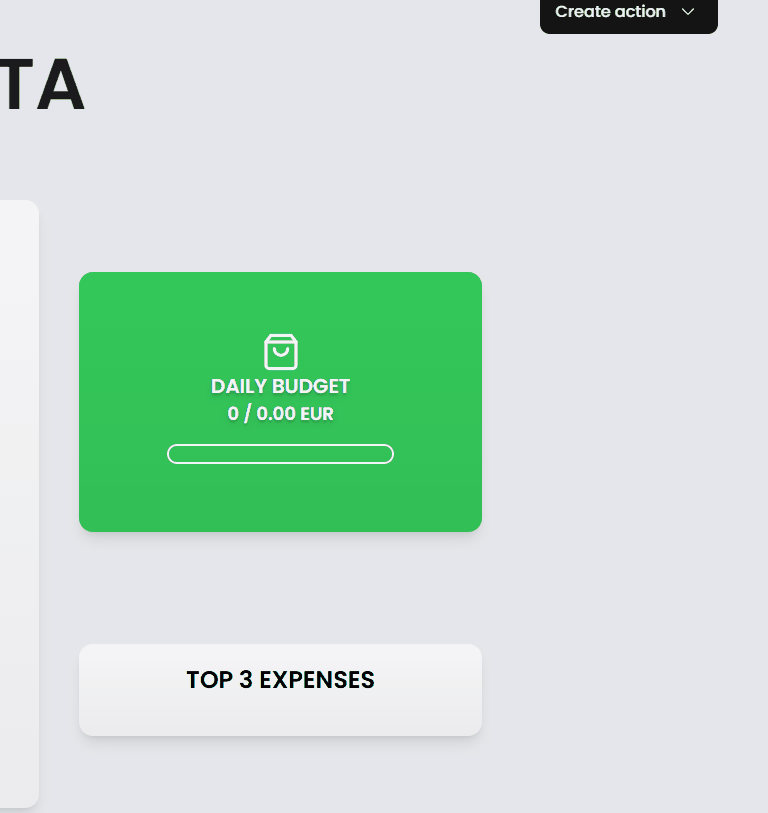Click the word BUDGET on the green card
The width and height of the screenshot is (768, 813).
[x=311, y=386]
